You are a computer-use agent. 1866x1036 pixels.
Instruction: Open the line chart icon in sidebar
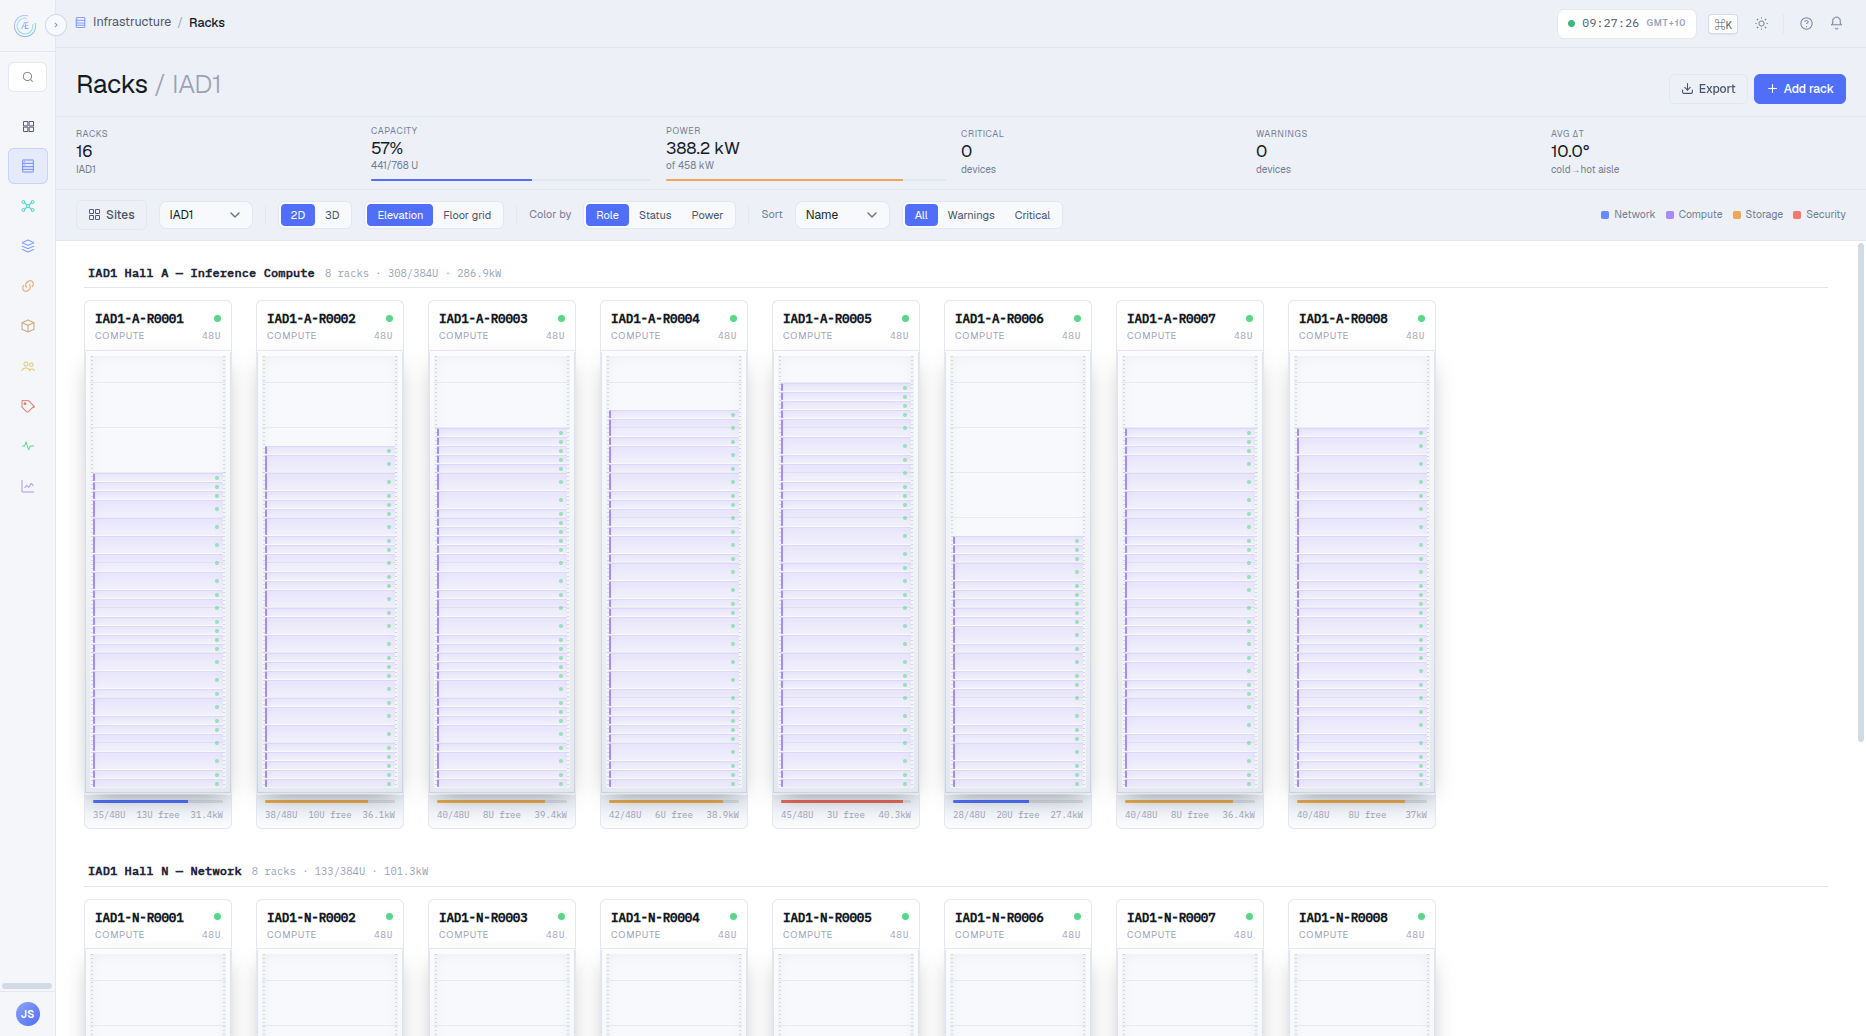coord(28,486)
